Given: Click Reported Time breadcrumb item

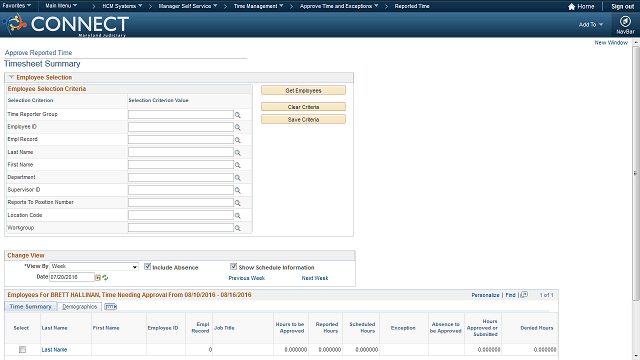Looking at the screenshot, I should 412,6.
